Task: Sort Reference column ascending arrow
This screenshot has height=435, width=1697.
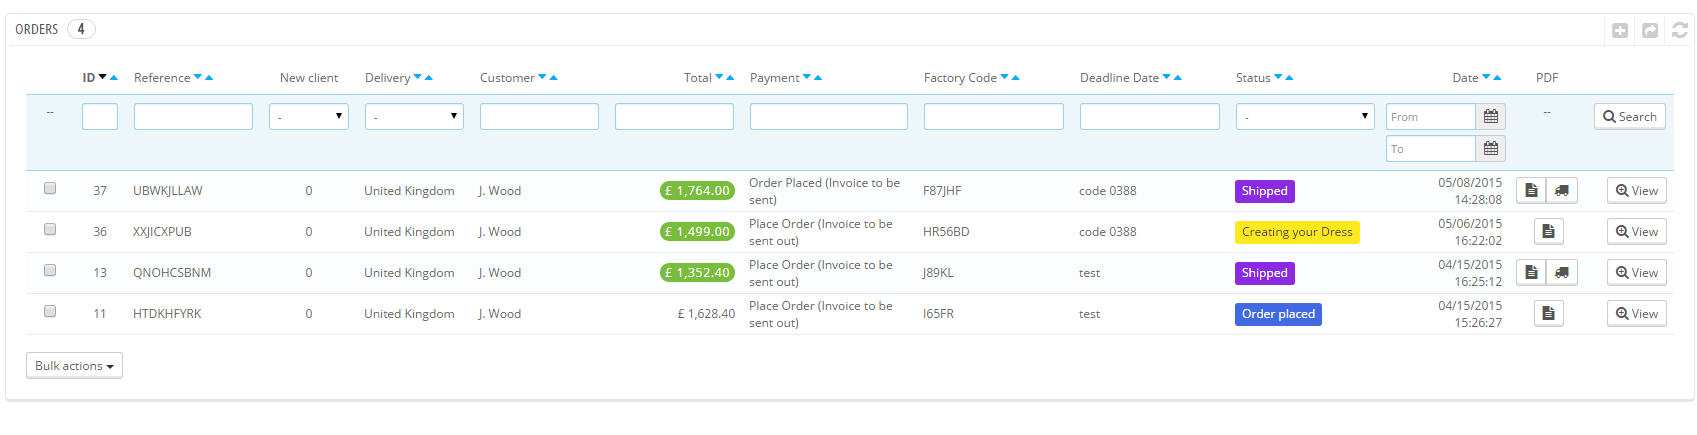Action: pyautogui.click(x=209, y=77)
